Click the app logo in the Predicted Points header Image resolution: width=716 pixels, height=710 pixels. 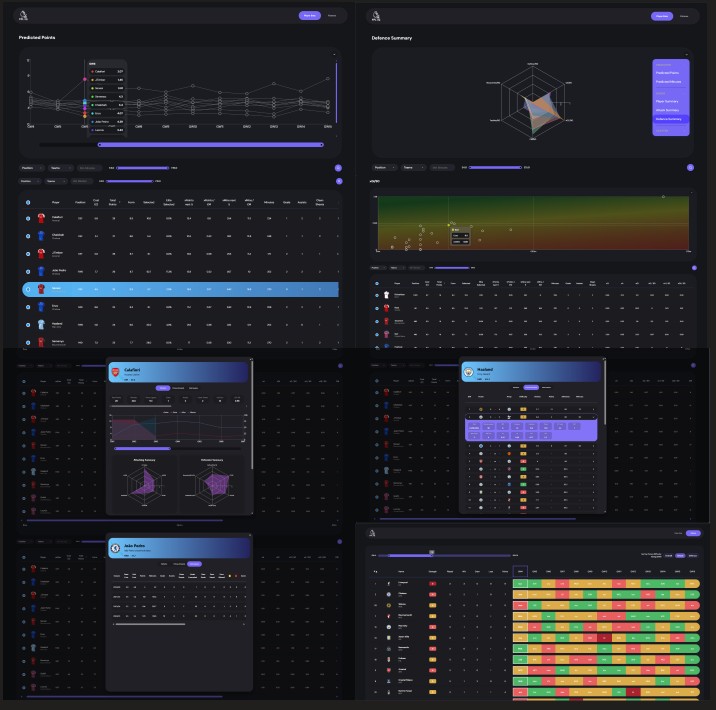25,15
